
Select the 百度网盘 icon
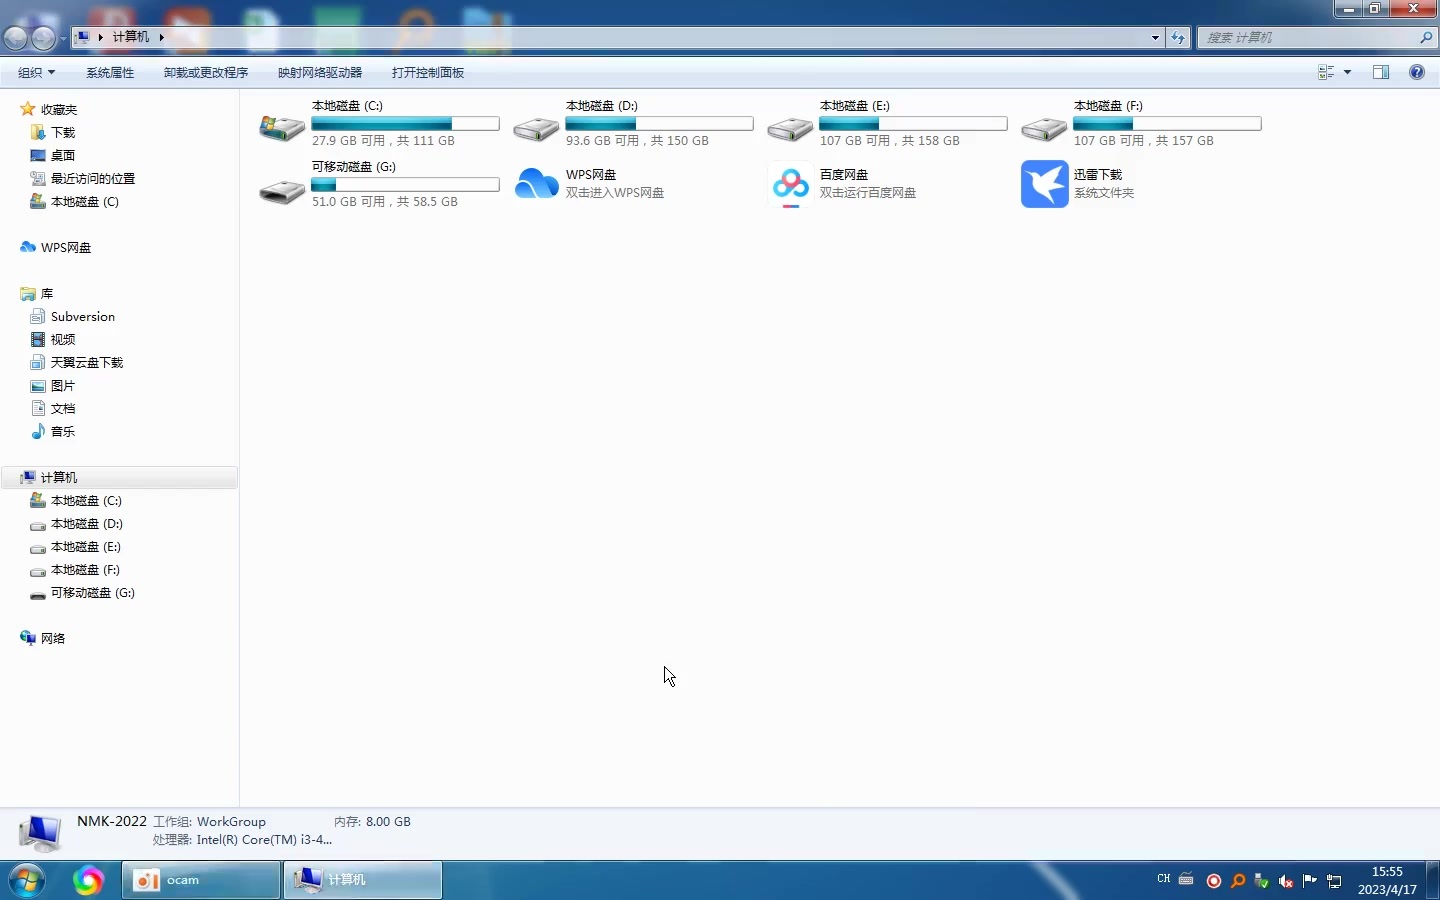(x=791, y=184)
